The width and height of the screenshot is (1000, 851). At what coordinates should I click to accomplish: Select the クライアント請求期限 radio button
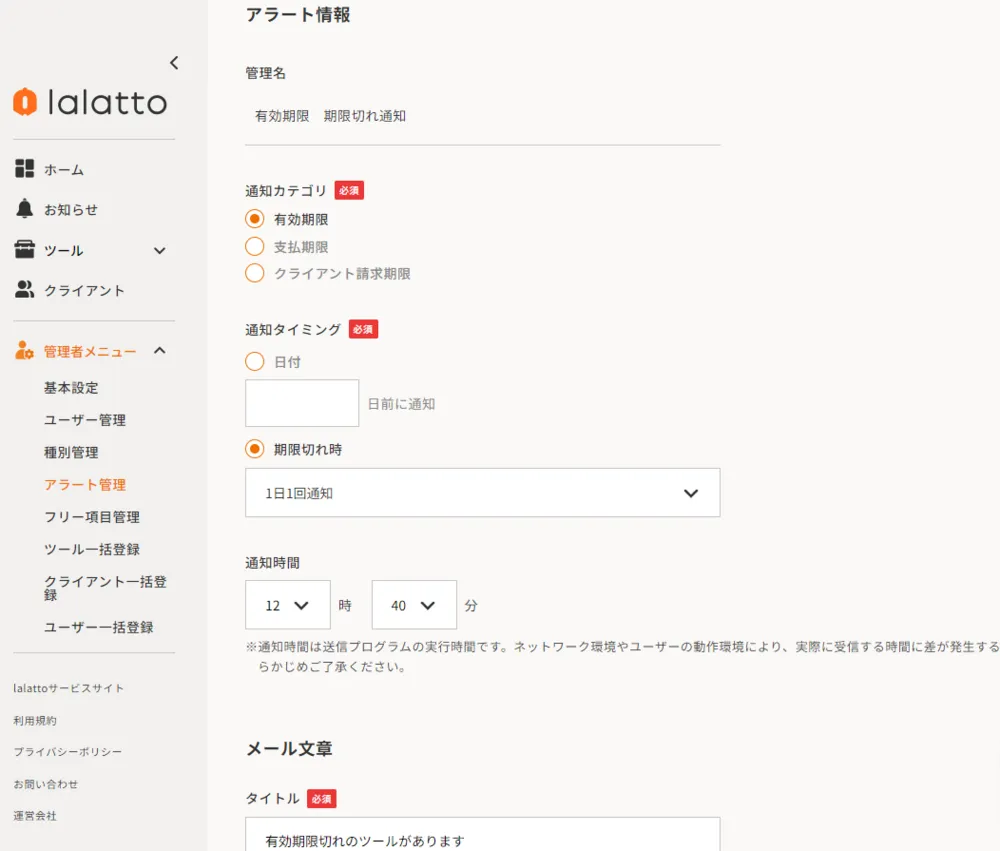point(254,273)
